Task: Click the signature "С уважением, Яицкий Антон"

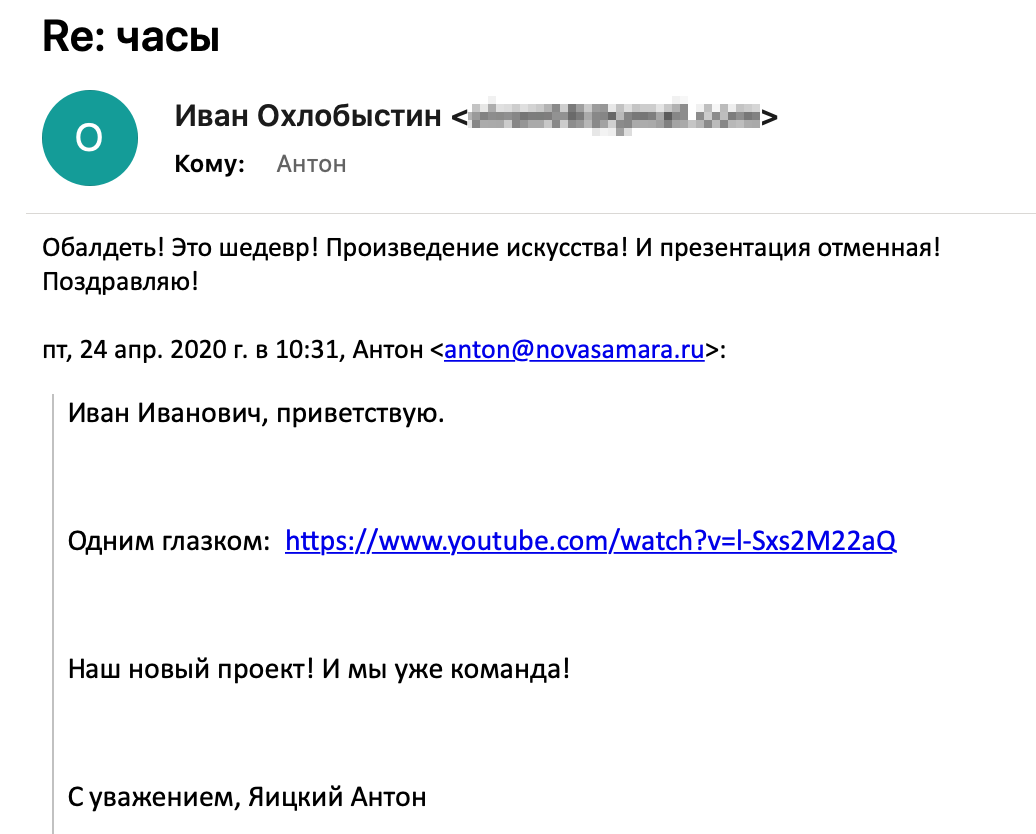Action: tap(247, 797)
